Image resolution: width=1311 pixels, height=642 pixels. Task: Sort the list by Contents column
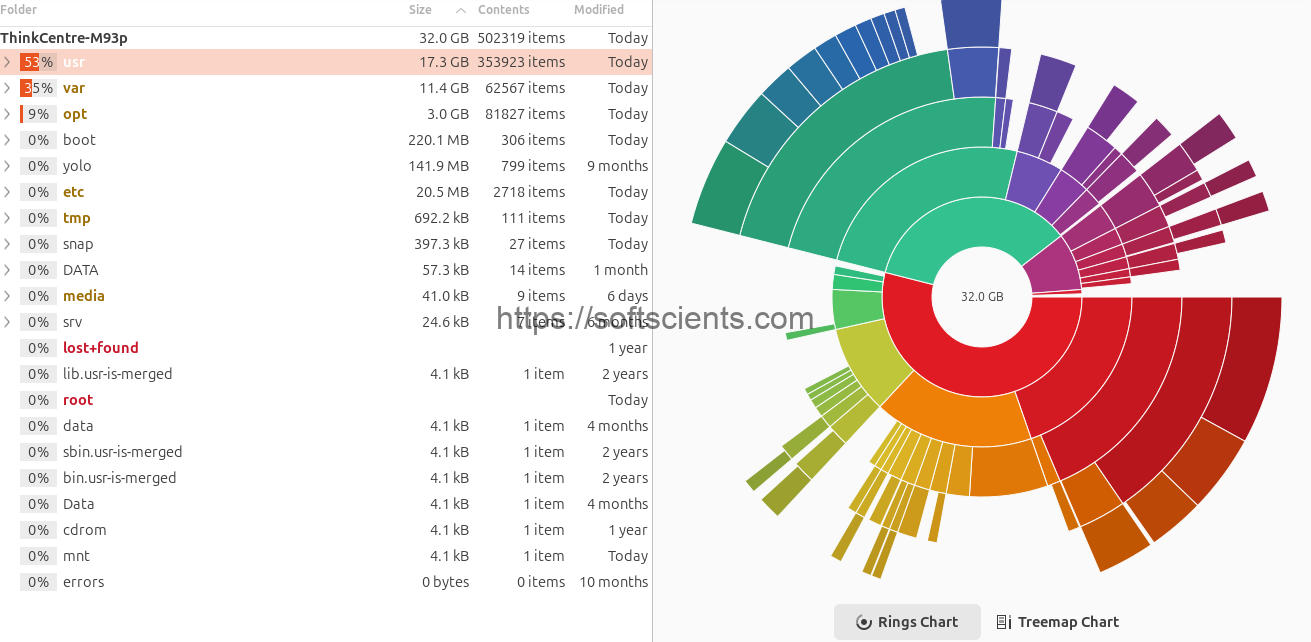(x=504, y=10)
